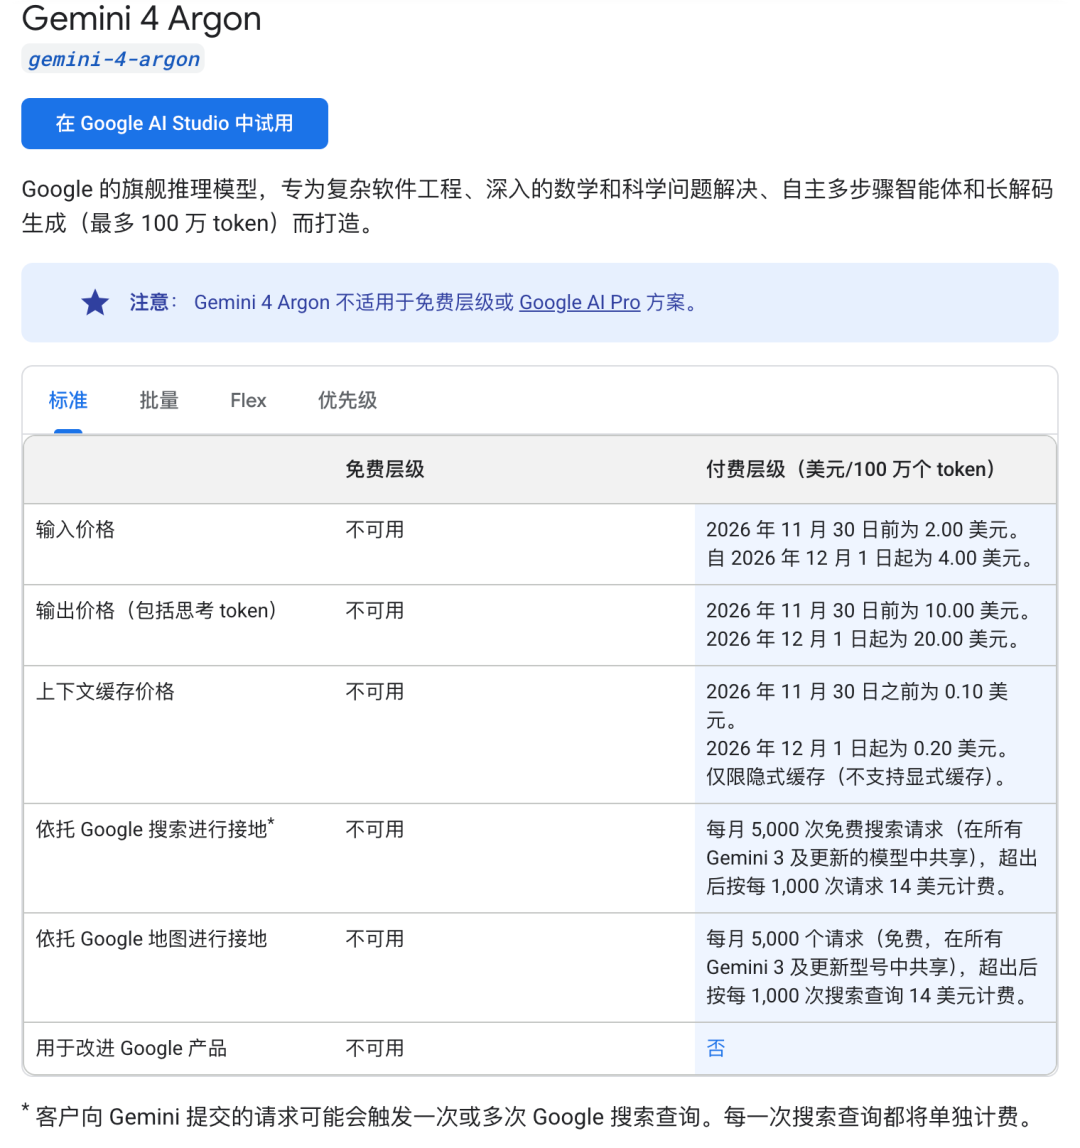Screen dimensions: 1080x1148
Task: Click the 否 link in the last row
Action: (x=715, y=1048)
